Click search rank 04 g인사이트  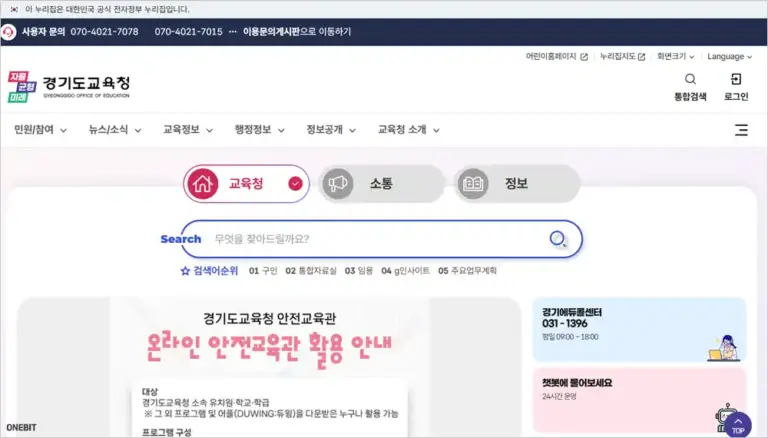click(406, 271)
